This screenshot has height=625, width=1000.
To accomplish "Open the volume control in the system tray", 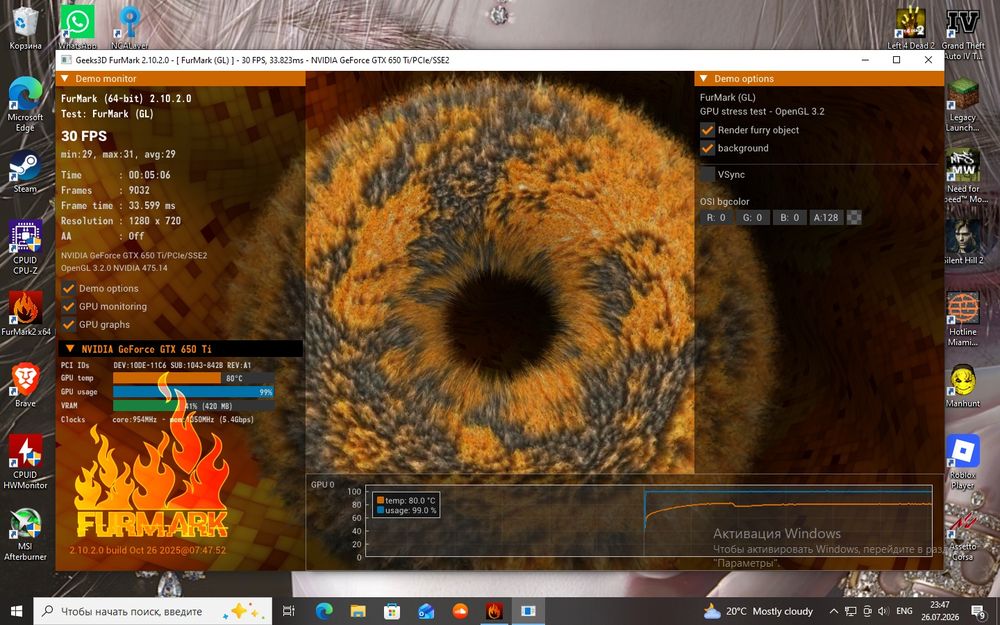I will 883,611.
